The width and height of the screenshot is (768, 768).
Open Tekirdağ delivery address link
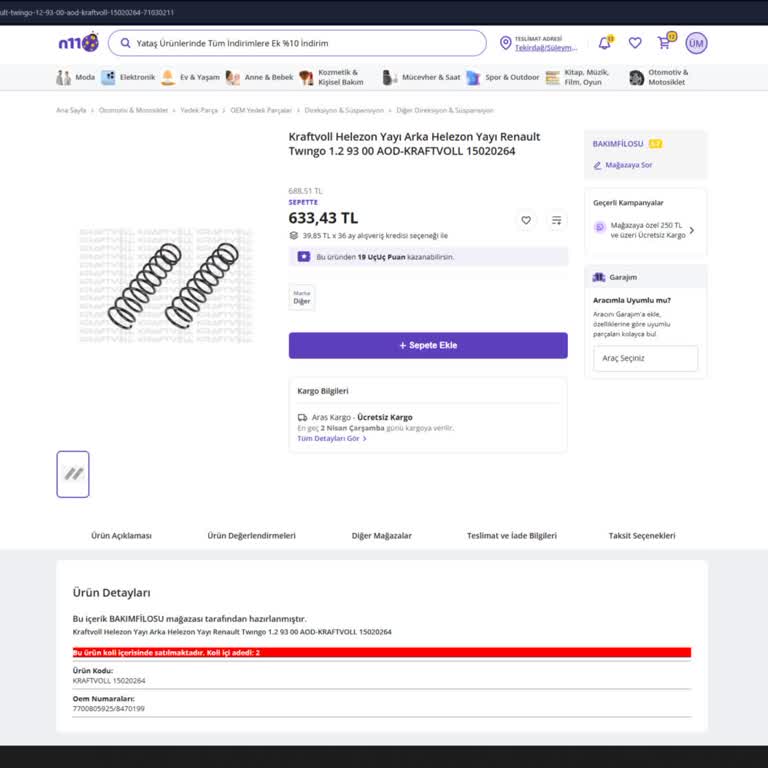(546, 48)
